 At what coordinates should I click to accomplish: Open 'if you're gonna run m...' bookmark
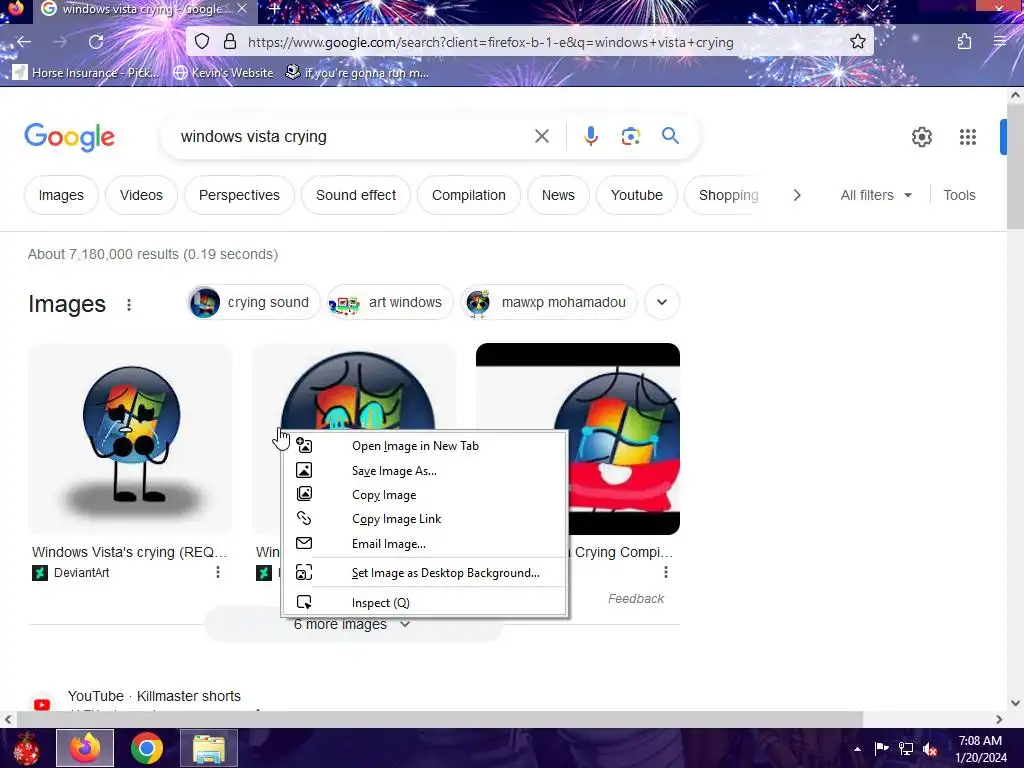click(357, 72)
